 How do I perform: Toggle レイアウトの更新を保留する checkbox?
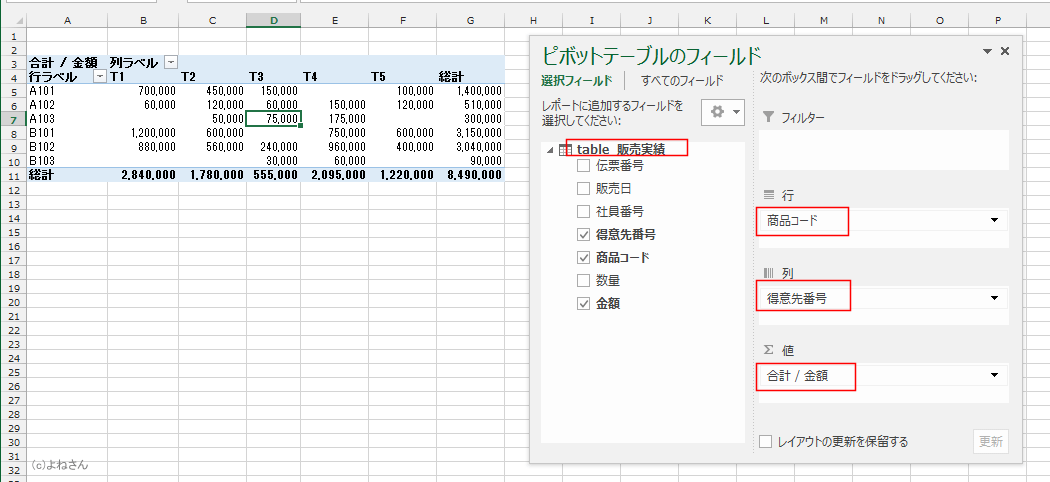click(766, 441)
